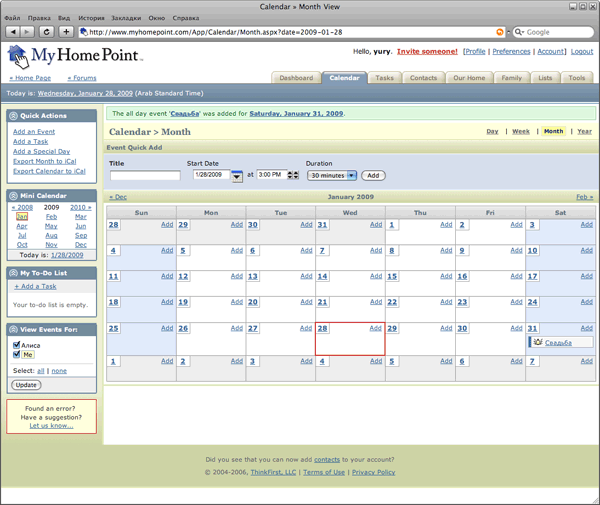Click the Google search magnifier icon
600x505 pixels.
518,32
